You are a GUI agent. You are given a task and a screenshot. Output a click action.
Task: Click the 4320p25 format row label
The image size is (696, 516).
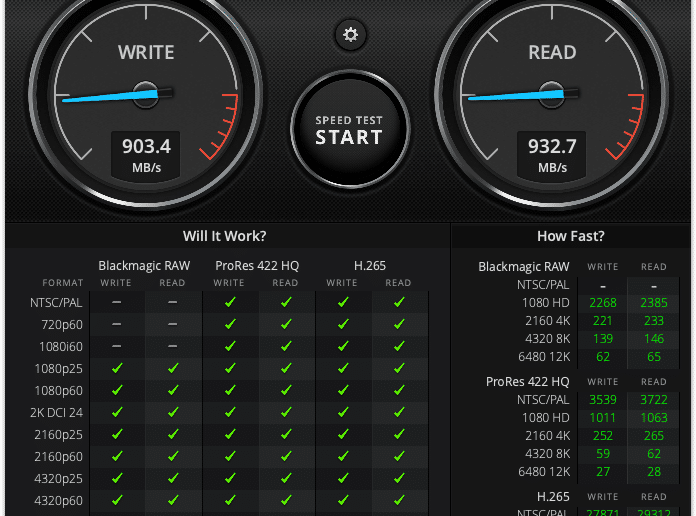point(59,479)
